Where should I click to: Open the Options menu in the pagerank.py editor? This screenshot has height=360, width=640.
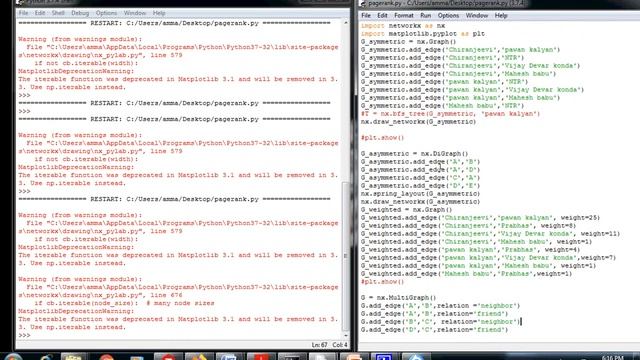[x=448, y=16]
